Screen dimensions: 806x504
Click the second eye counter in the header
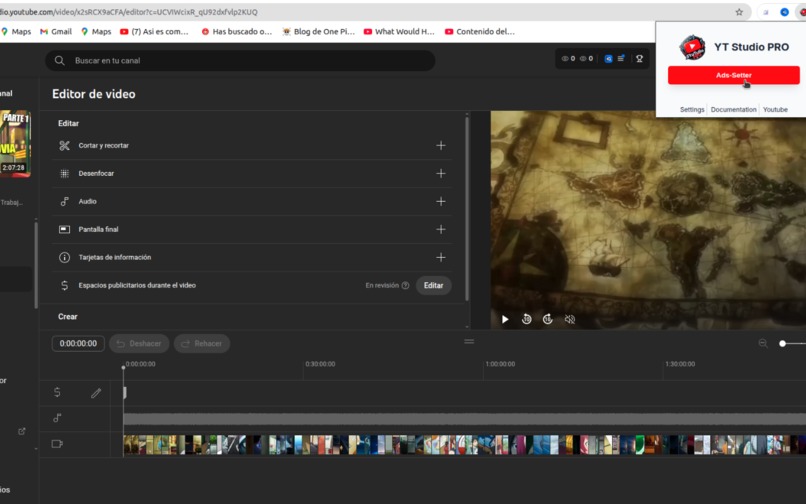(x=587, y=59)
